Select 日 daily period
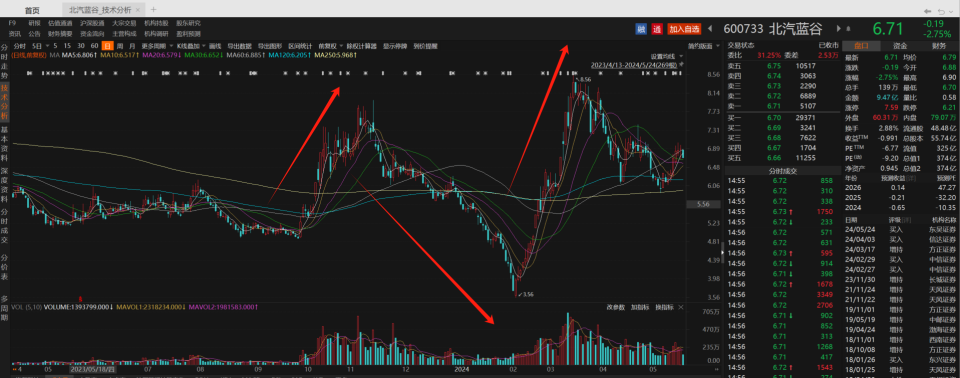This screenshot has width=960, height=378. click(x=107, y=46)
